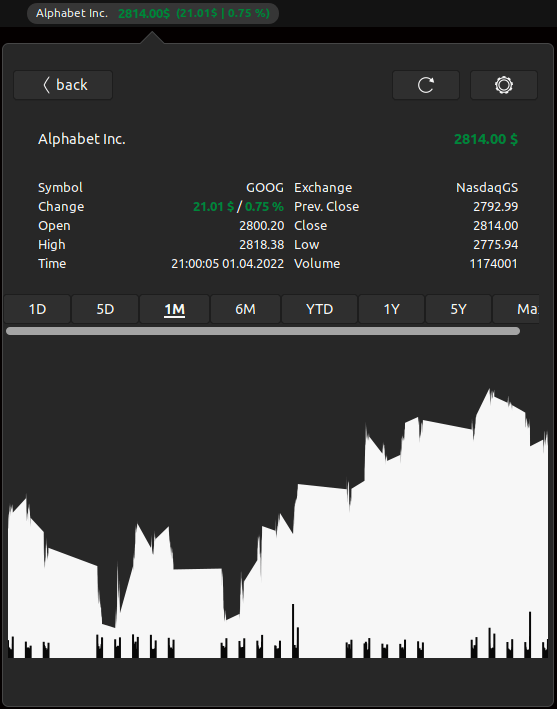Screen dimensions: 557x709
Task: Show the 1Y chart range
Action: [392, 309]
